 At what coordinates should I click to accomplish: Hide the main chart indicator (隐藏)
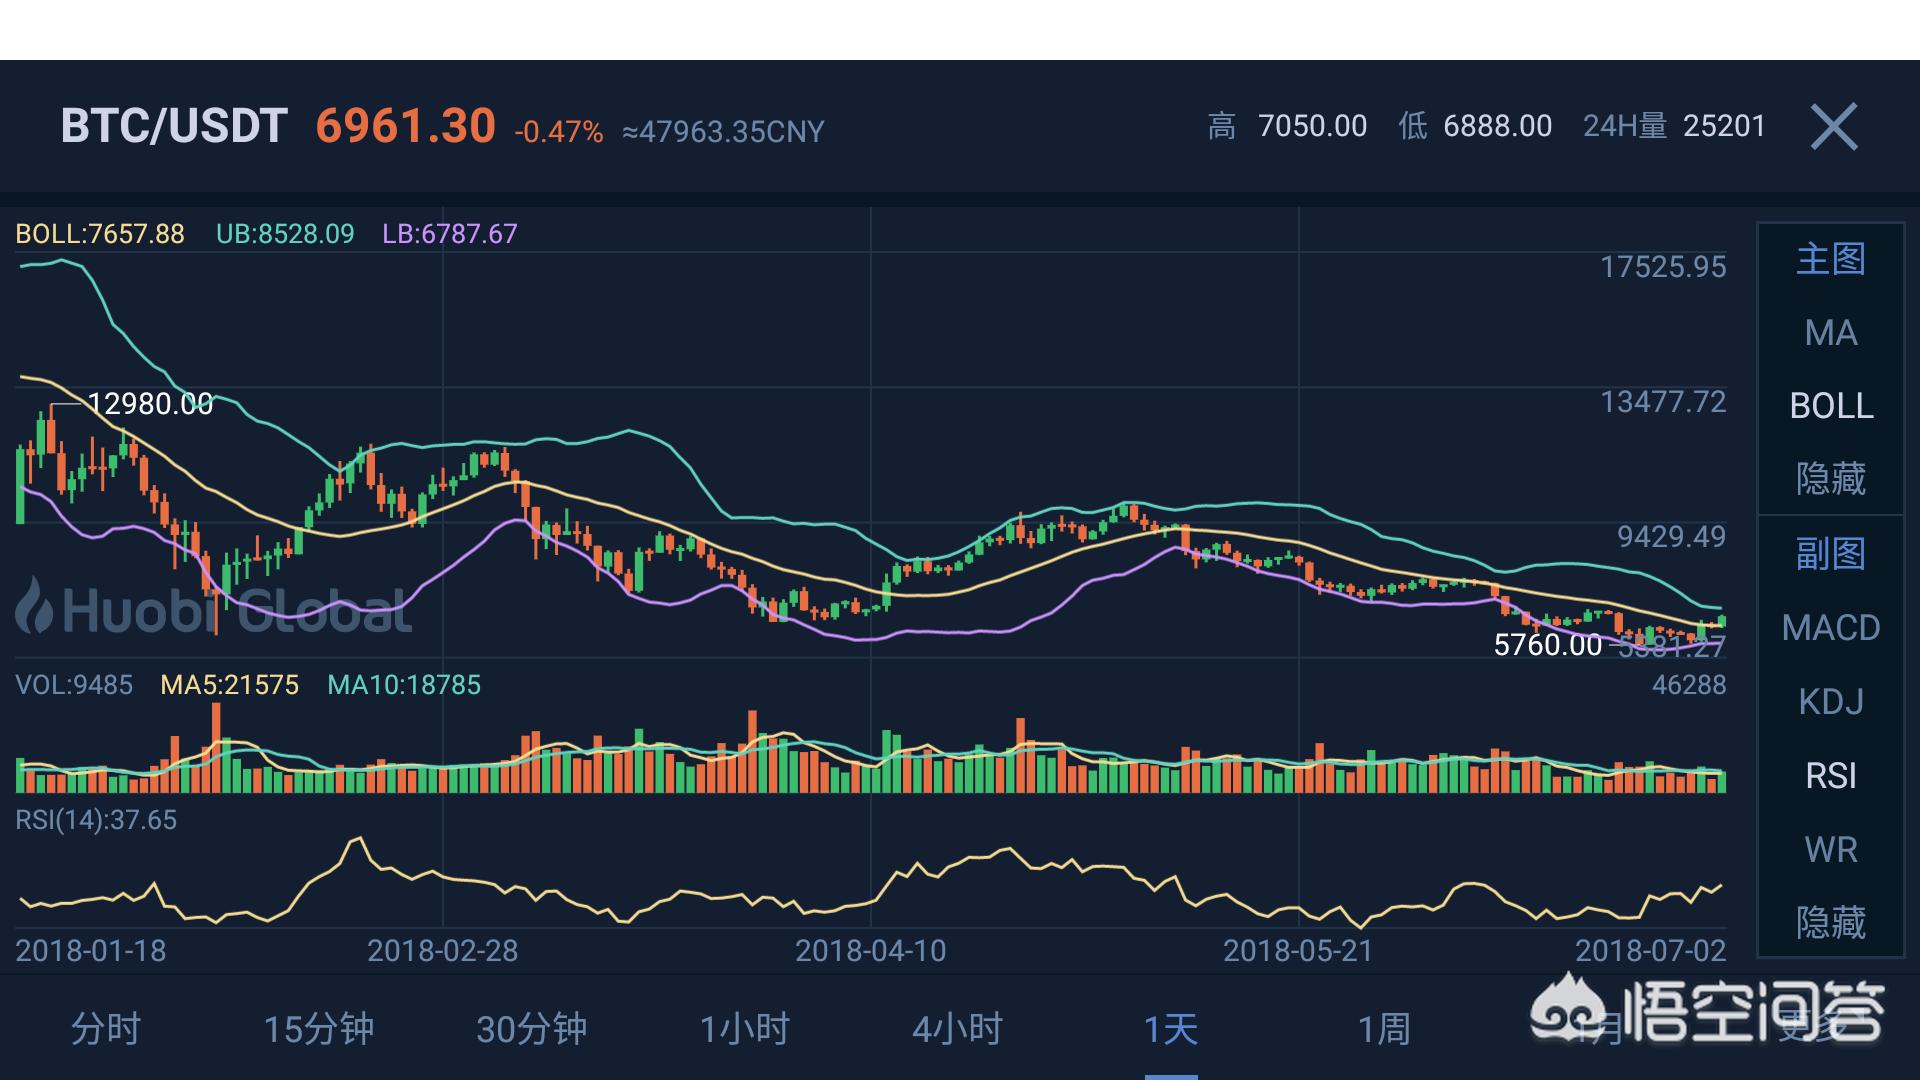coord(1831,479)
